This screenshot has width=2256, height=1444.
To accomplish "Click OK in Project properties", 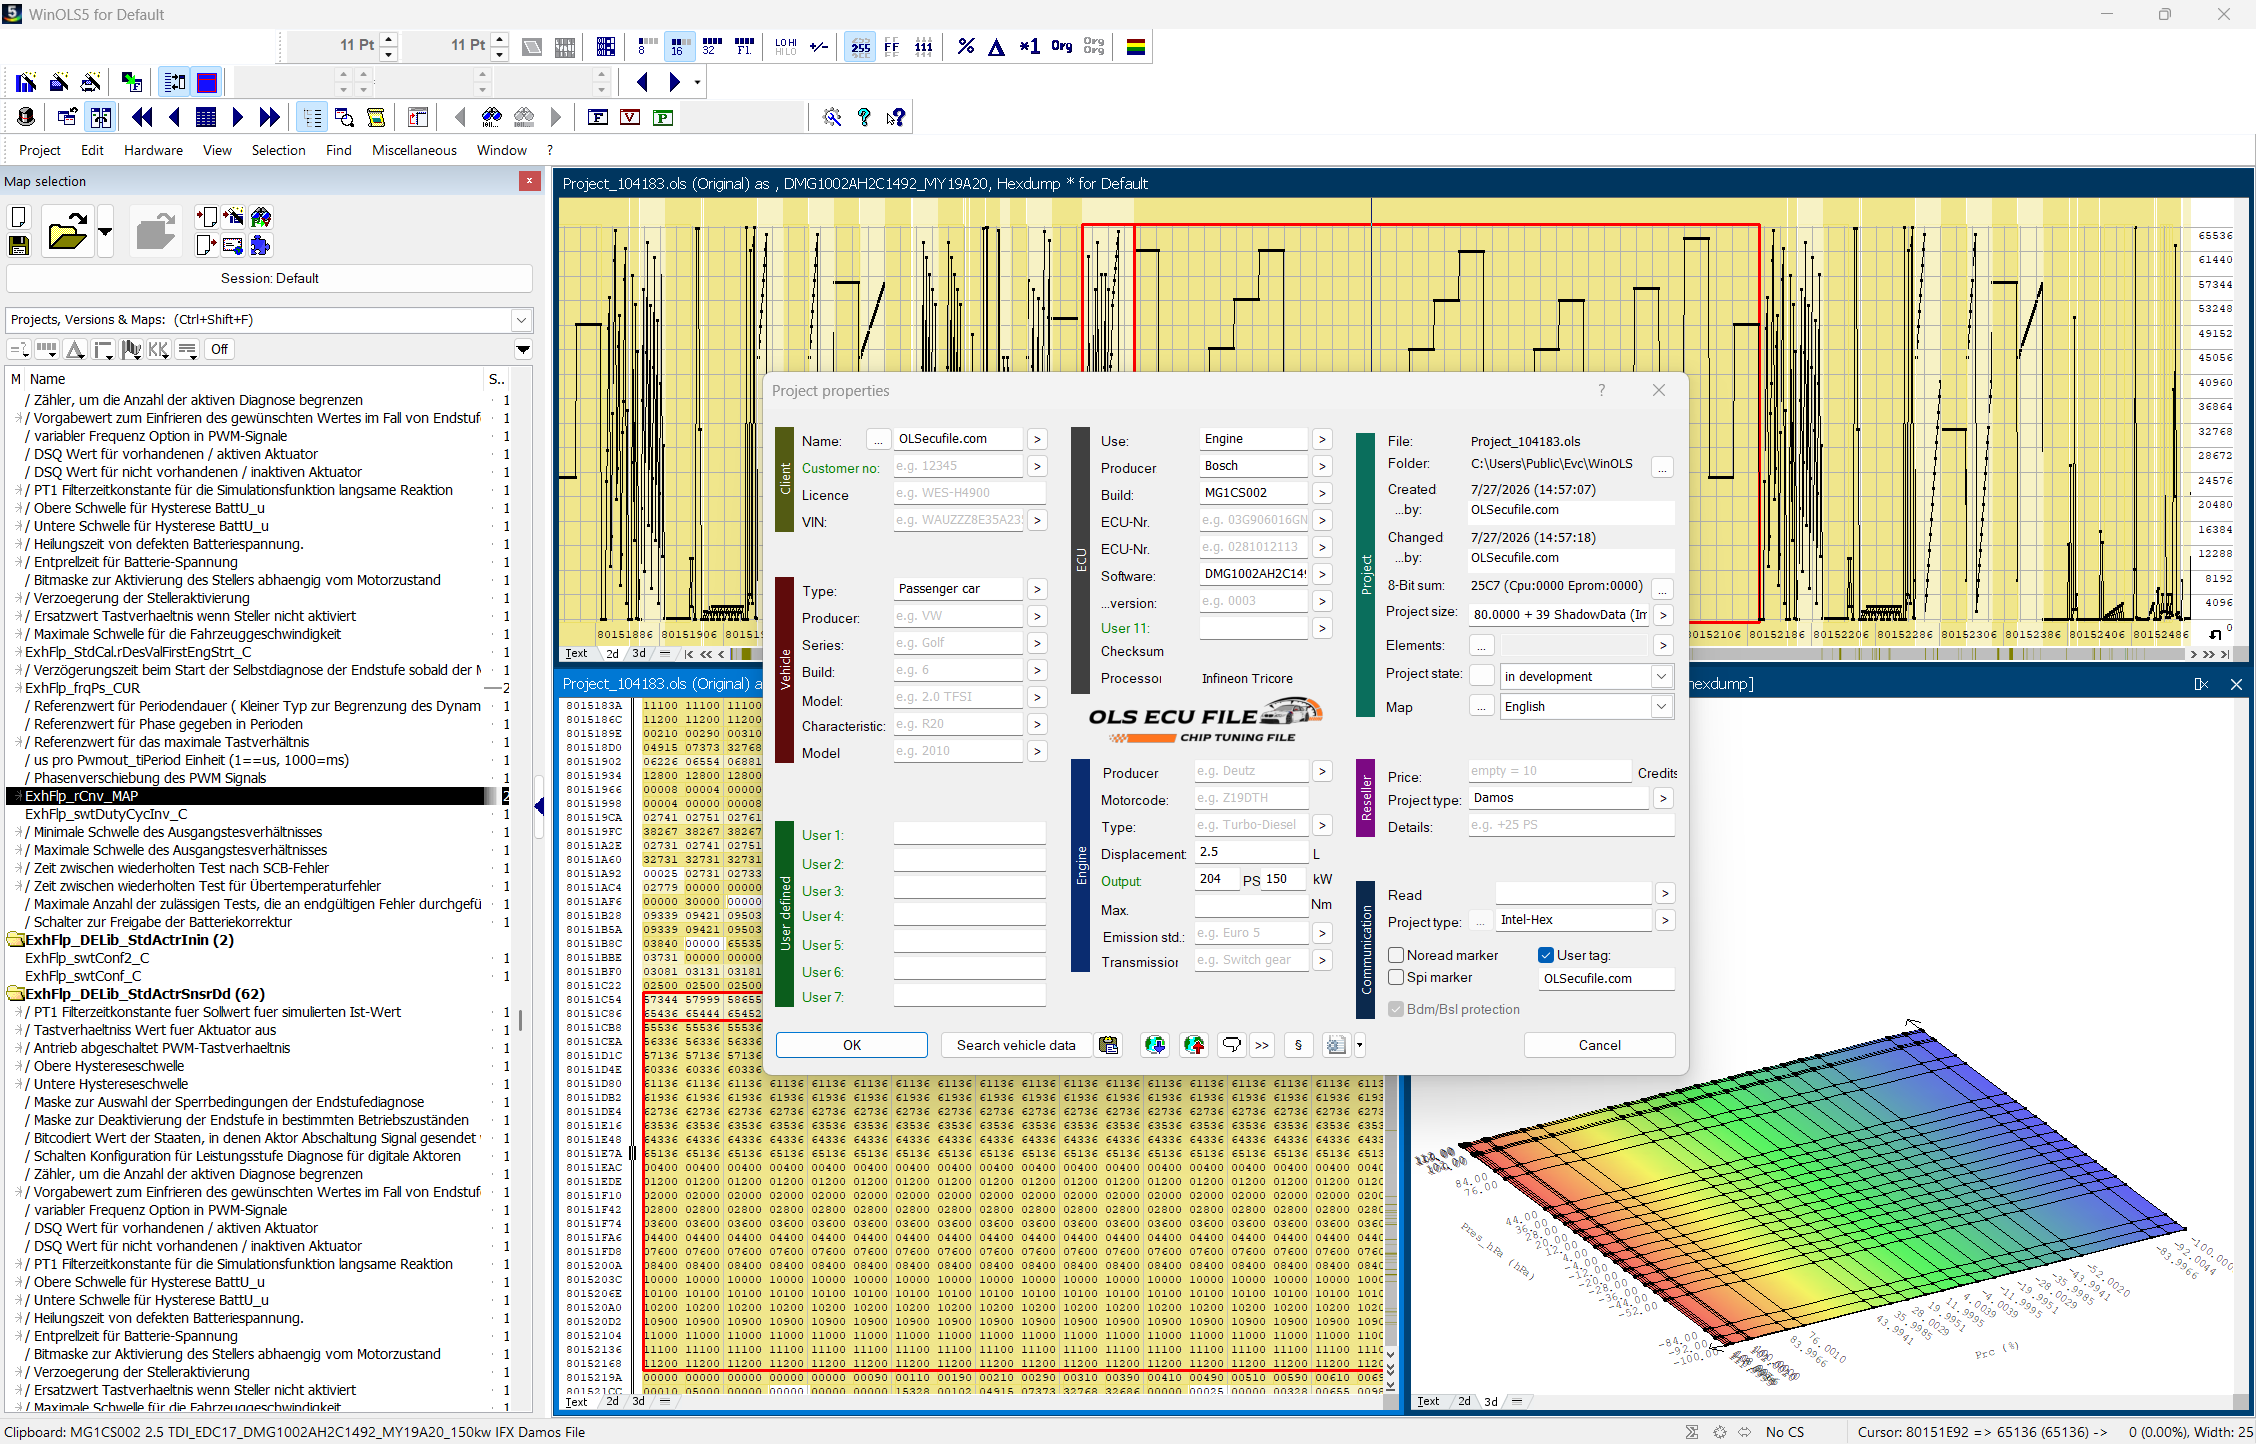I will [x=852, y=1045].
